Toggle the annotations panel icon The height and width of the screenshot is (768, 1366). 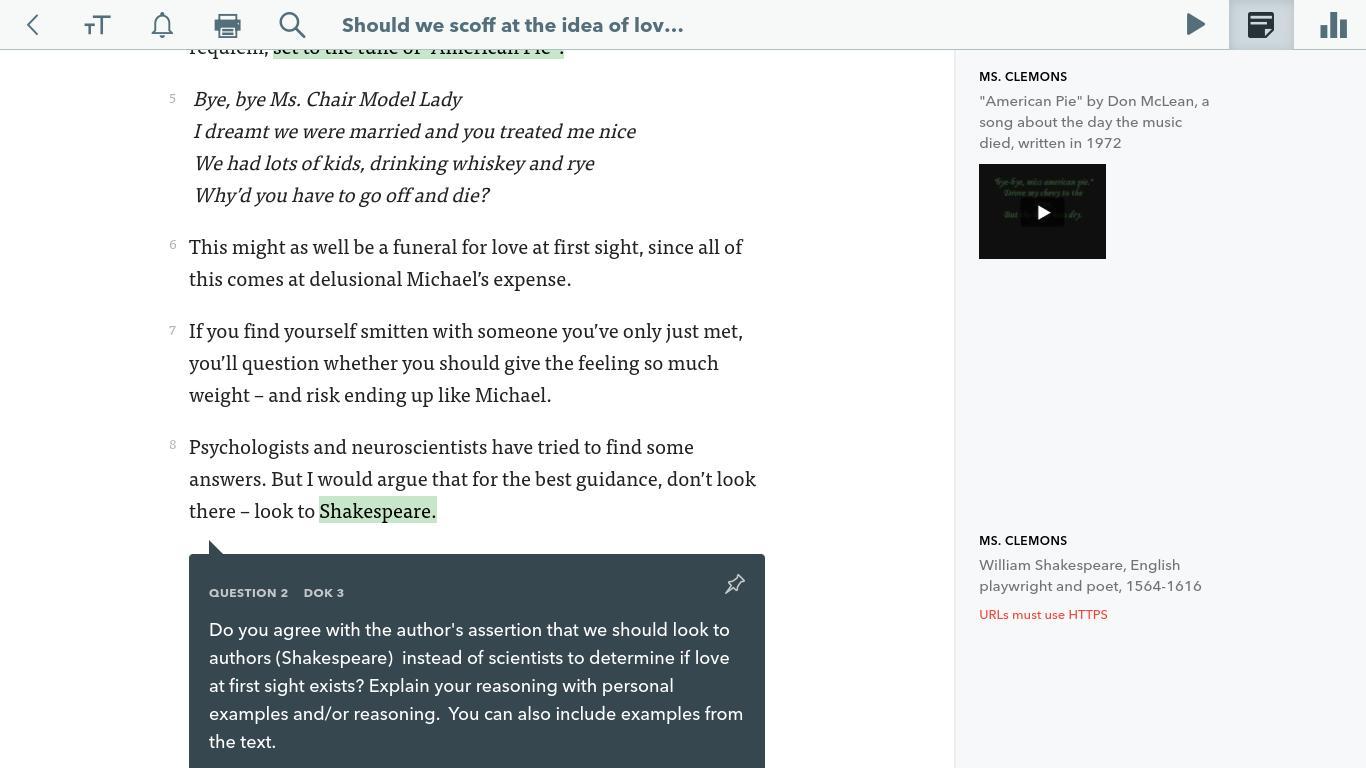pyautogui.click(x=1261, y=25)
